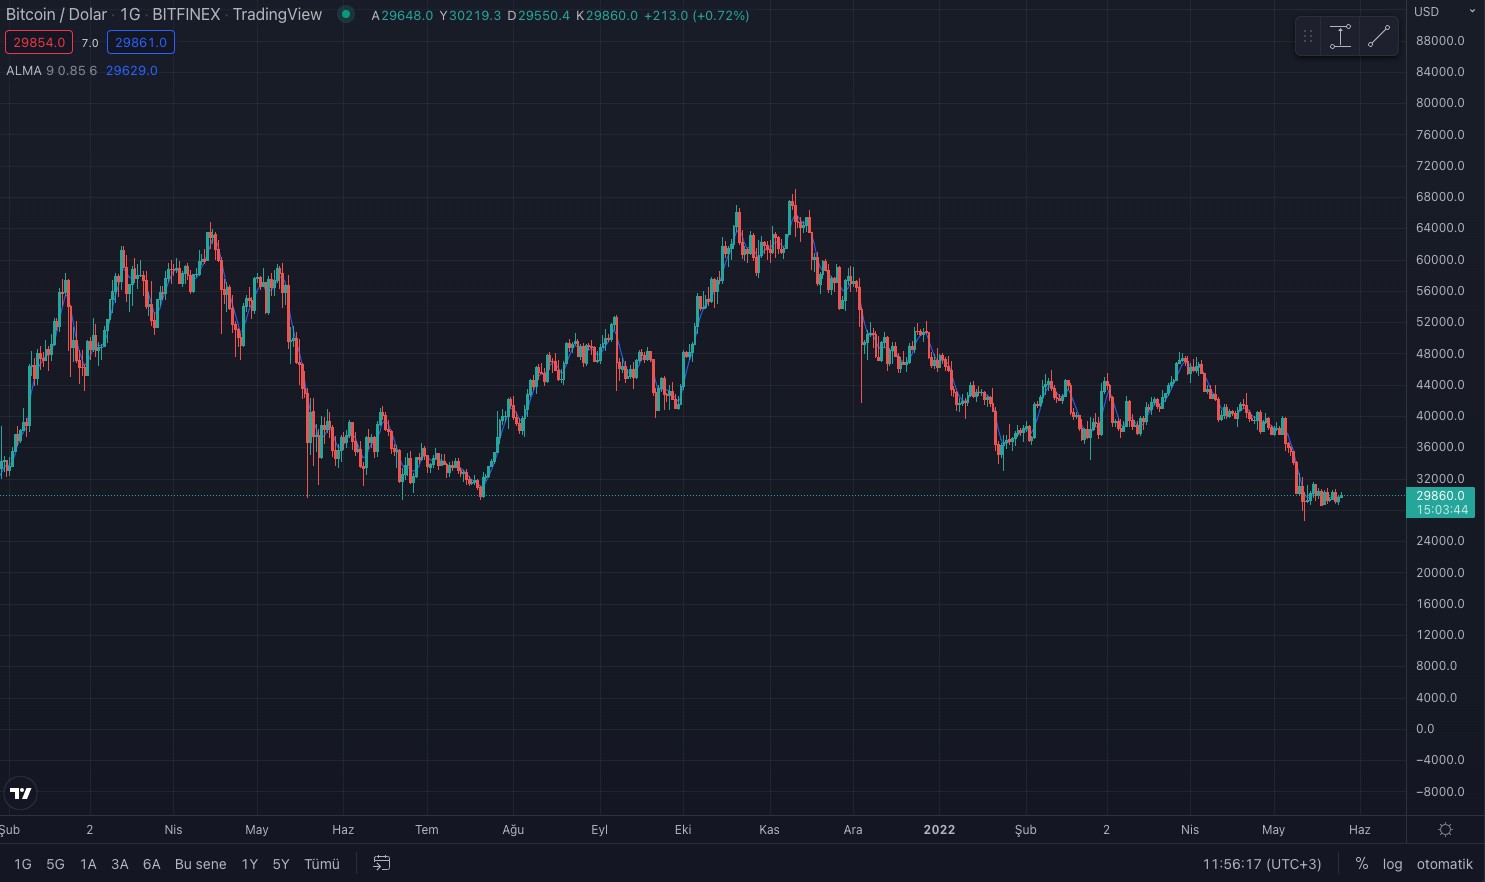Click the blue buy price 29861.0
The image size is (1485, 882).
pyautogui.click(x=141, y=42)
